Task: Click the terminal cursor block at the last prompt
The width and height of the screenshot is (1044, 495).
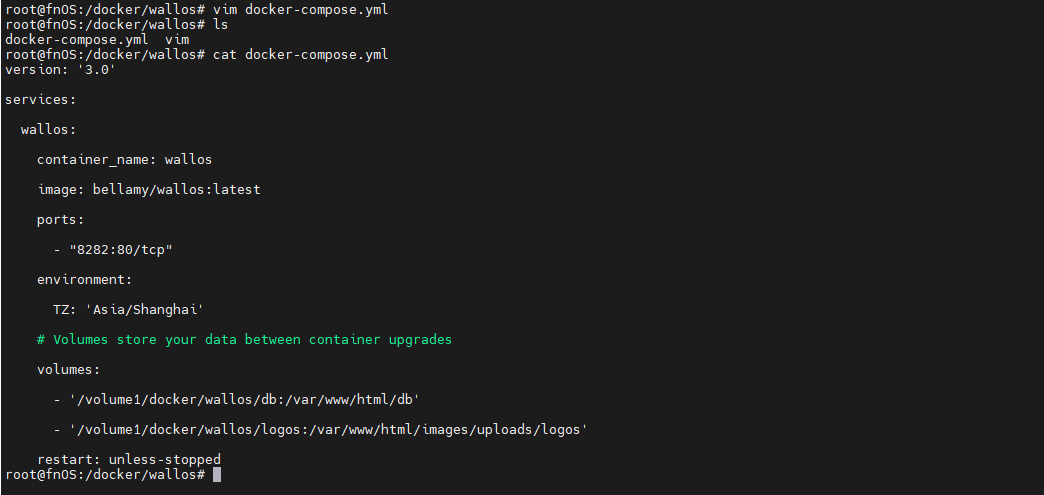Action: coord(217,475)
